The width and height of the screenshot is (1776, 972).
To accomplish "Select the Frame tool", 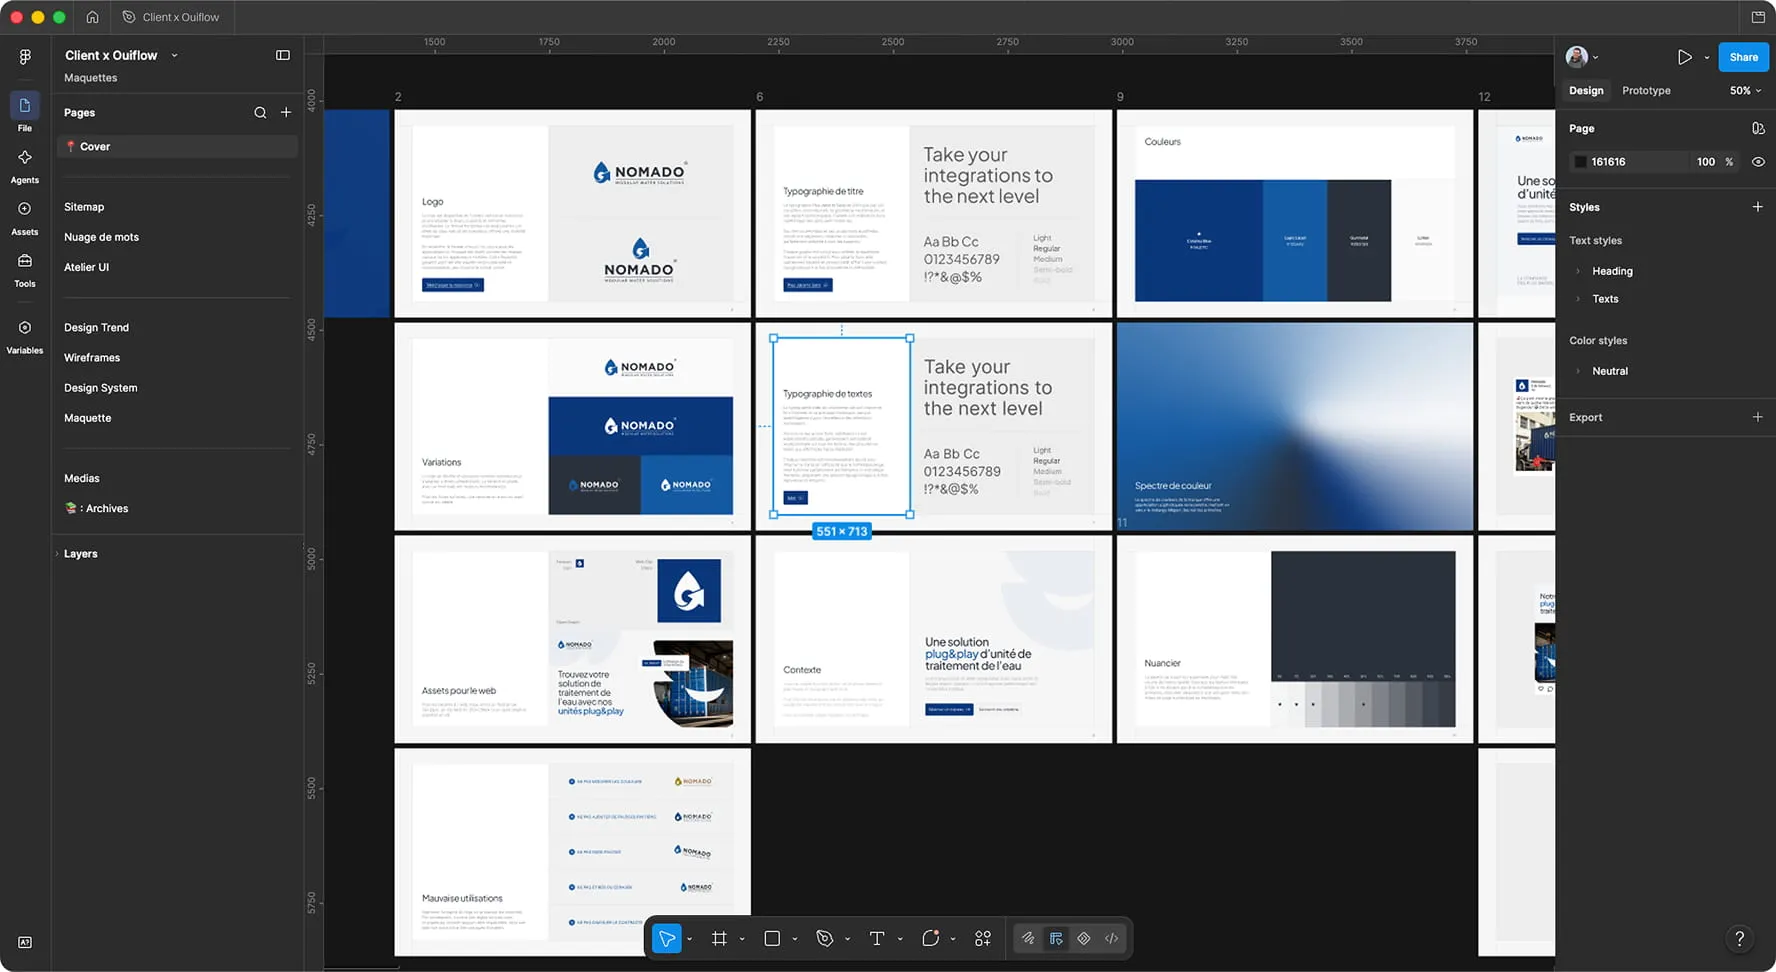I will (719, 938).
